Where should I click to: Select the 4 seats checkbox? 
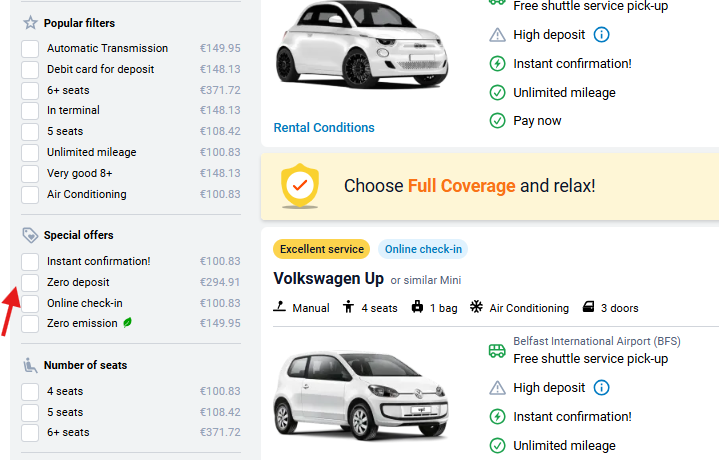tap(30, 392)
